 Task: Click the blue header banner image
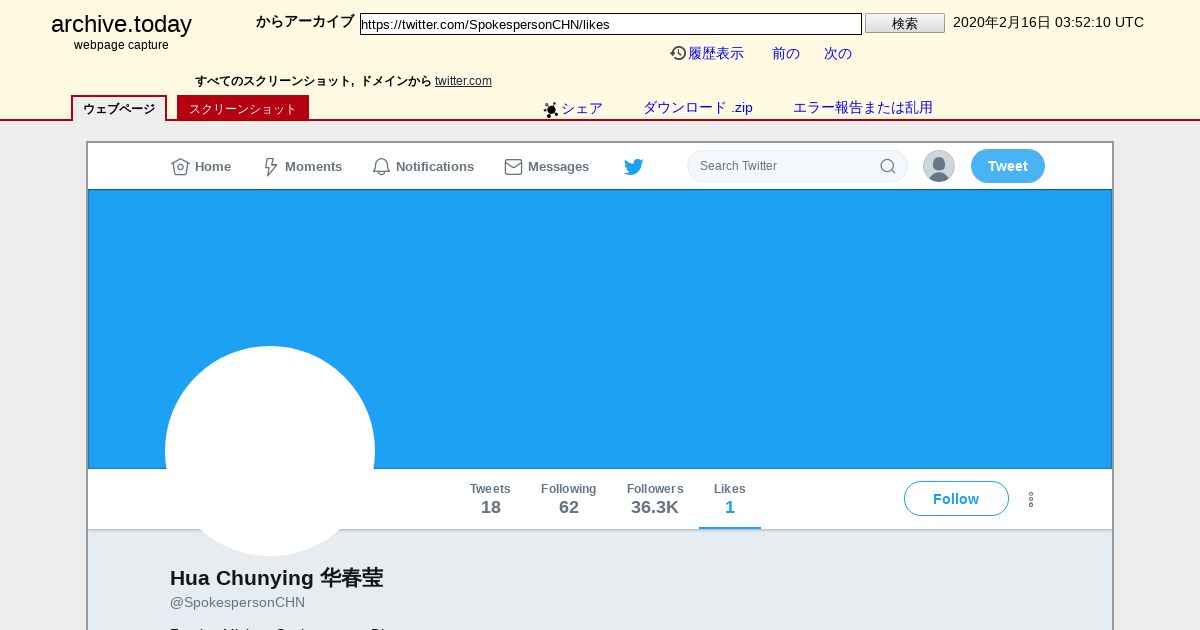(600, 329)
